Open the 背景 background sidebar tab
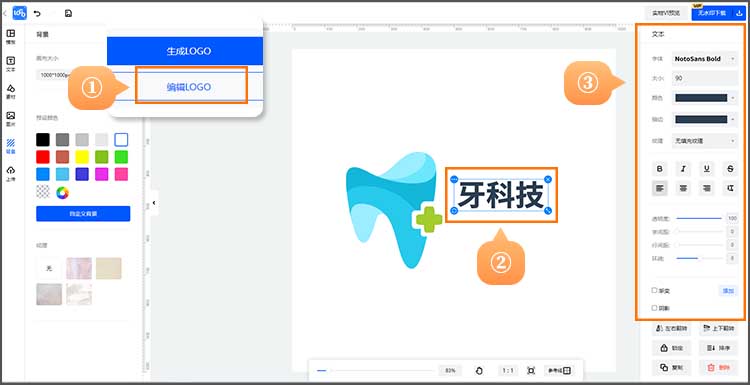This screenshot has height=385, width=750. [x=11, y=146]
